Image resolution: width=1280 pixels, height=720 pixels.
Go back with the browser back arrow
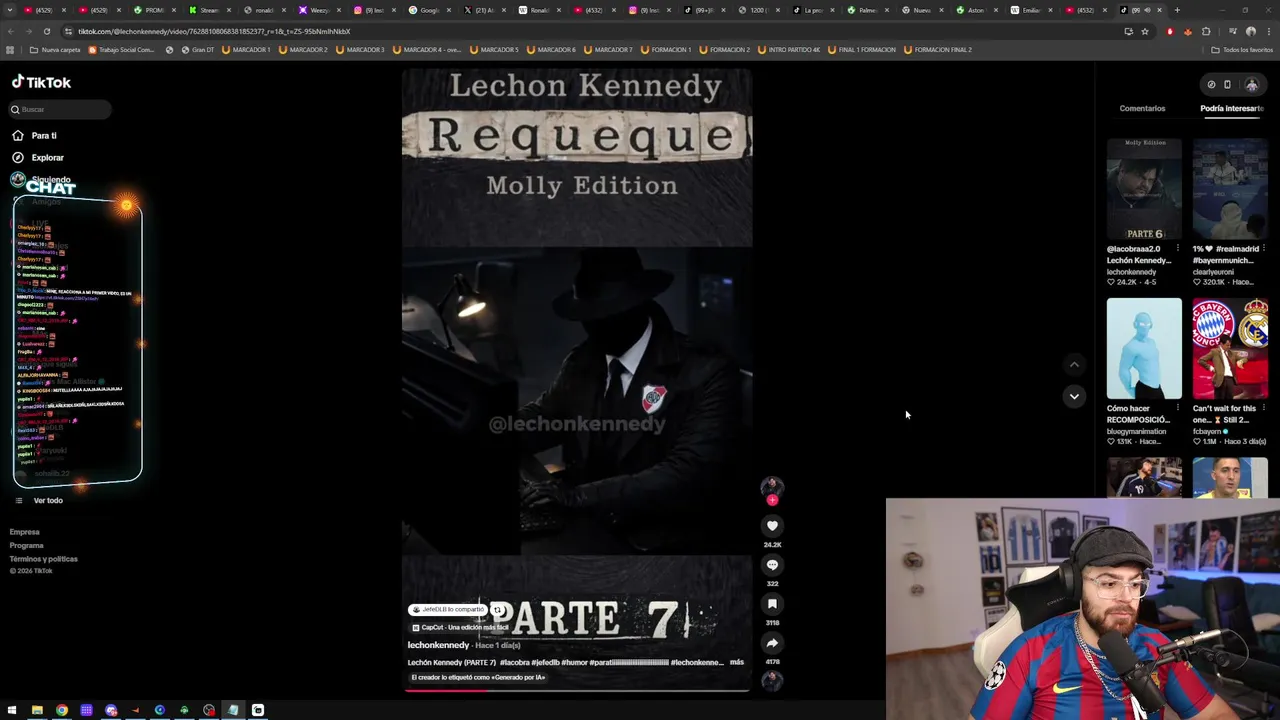pos(11,31)
